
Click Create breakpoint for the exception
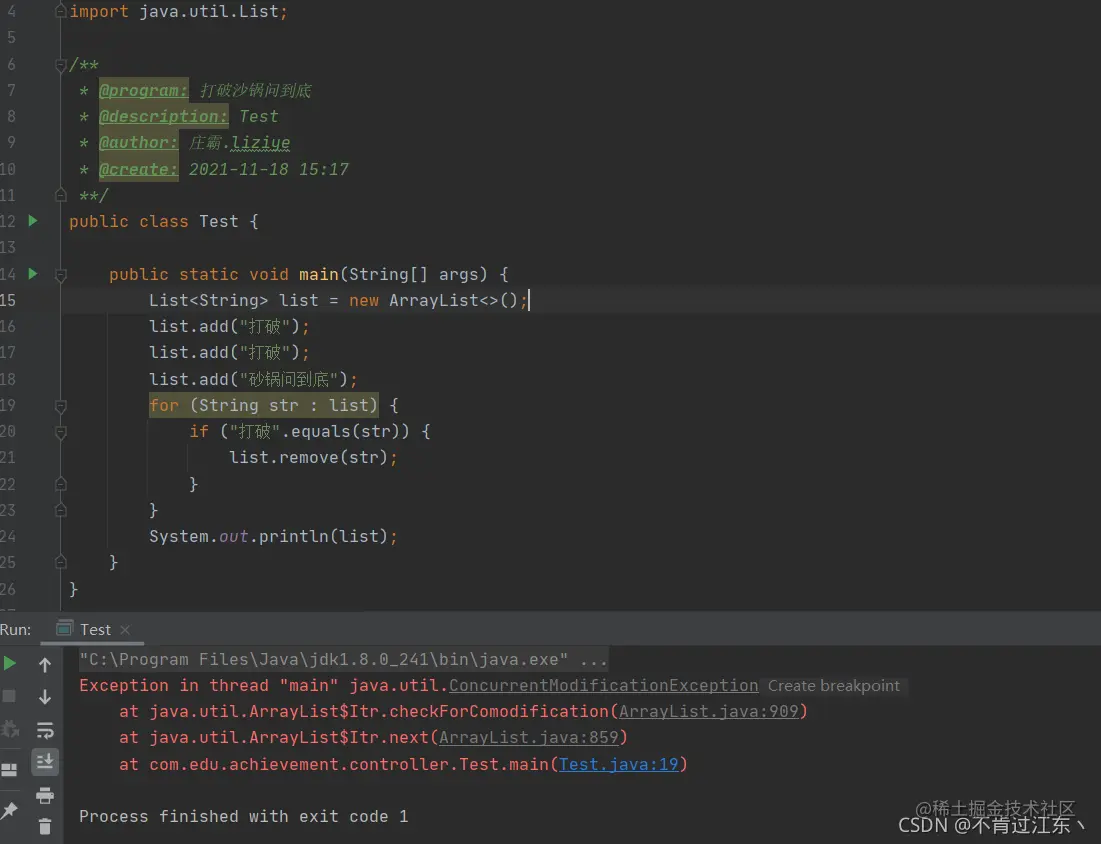833,685
